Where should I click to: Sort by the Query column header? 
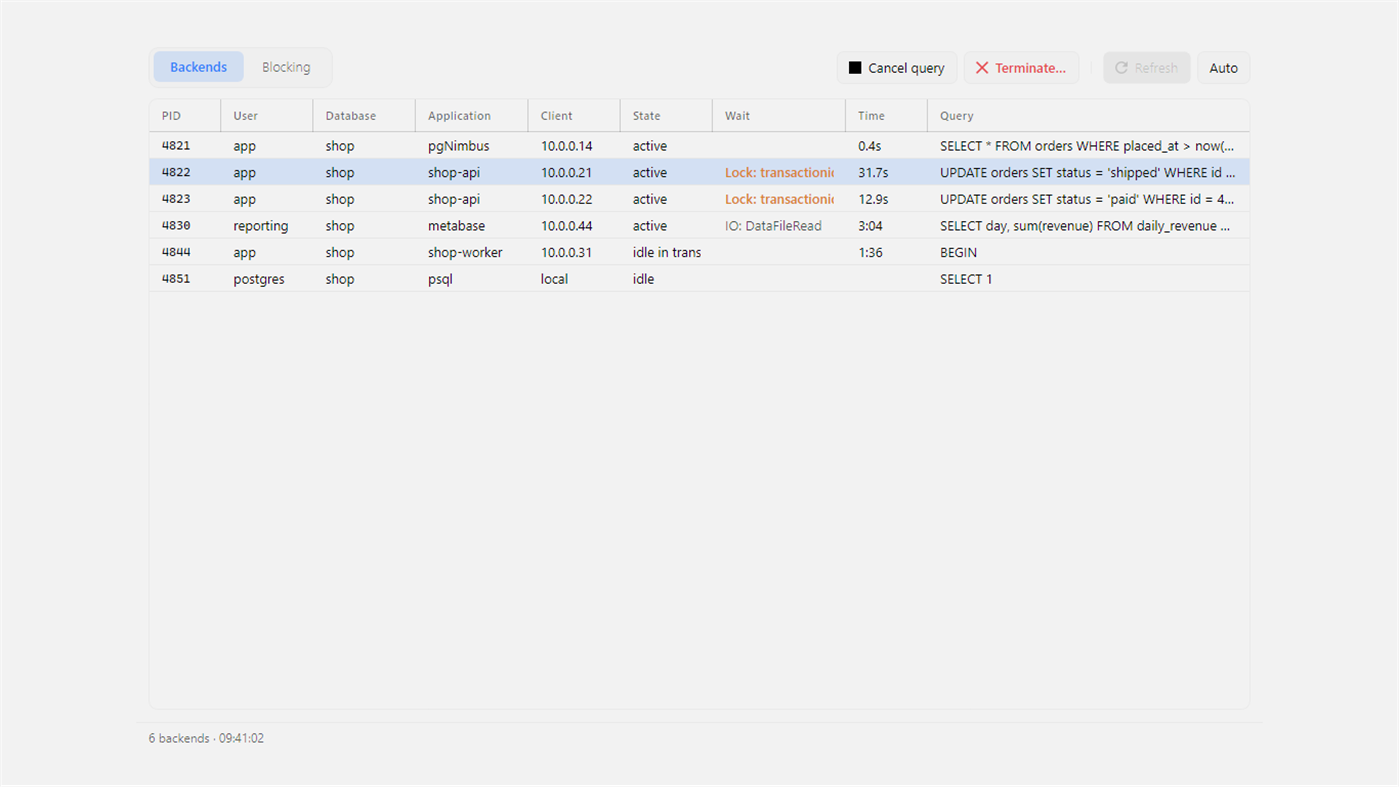(x=1088, y=116)
